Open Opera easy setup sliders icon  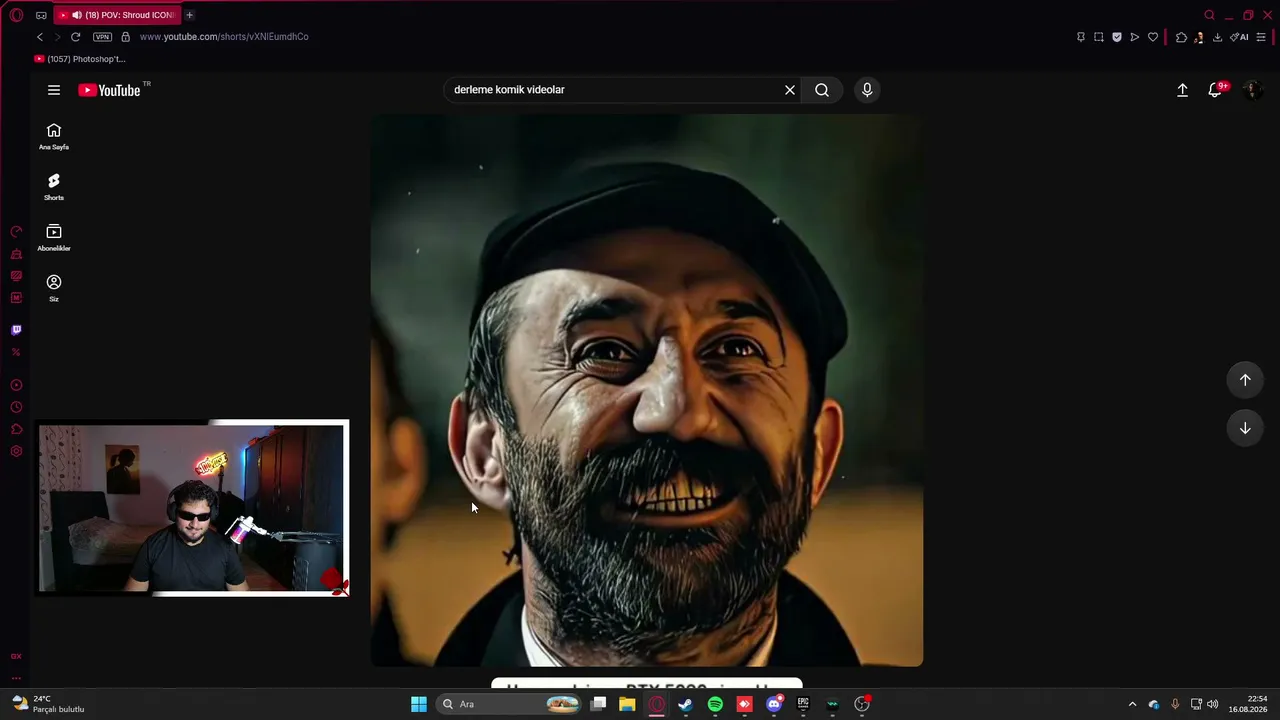[1261, 37]
